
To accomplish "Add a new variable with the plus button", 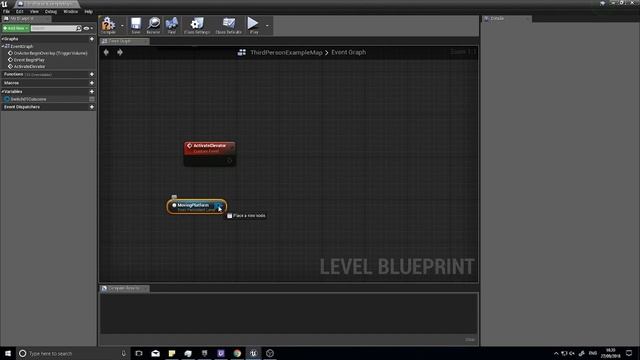I will pyautogui.click(x=92, y=91).
